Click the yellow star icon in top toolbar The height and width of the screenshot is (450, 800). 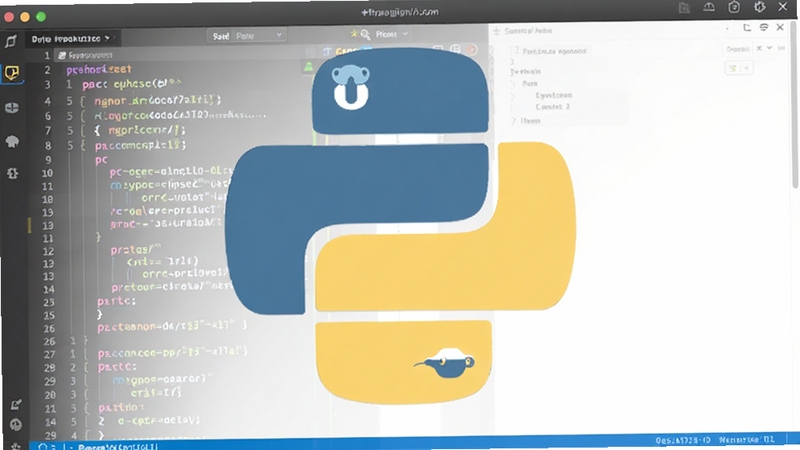pyautogui.click(x=354, y=34)
